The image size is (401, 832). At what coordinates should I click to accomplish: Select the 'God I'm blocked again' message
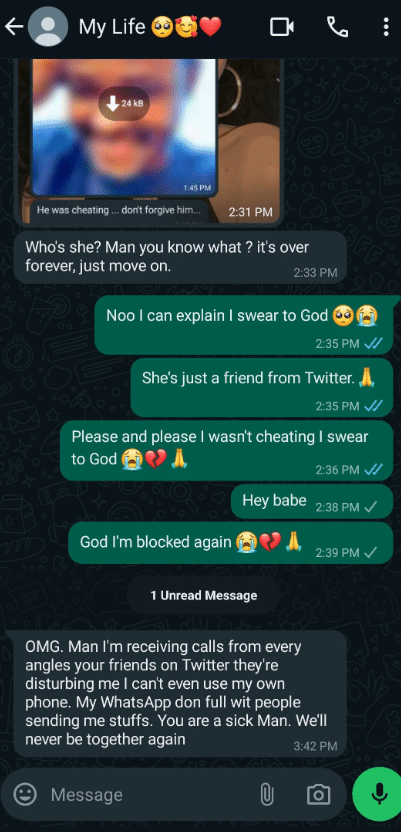pyautogui.click(x=231, y=543)
